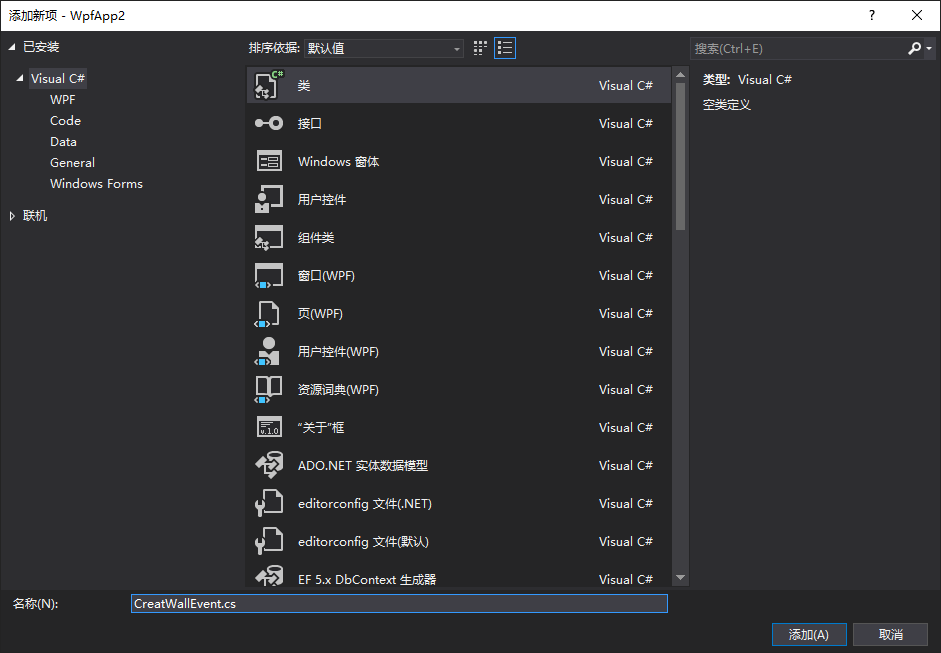This screenshot has height=653, width=941.
Task: Click the 取消 cancel button
Action: pyautogui.click(x=891, y=634)
